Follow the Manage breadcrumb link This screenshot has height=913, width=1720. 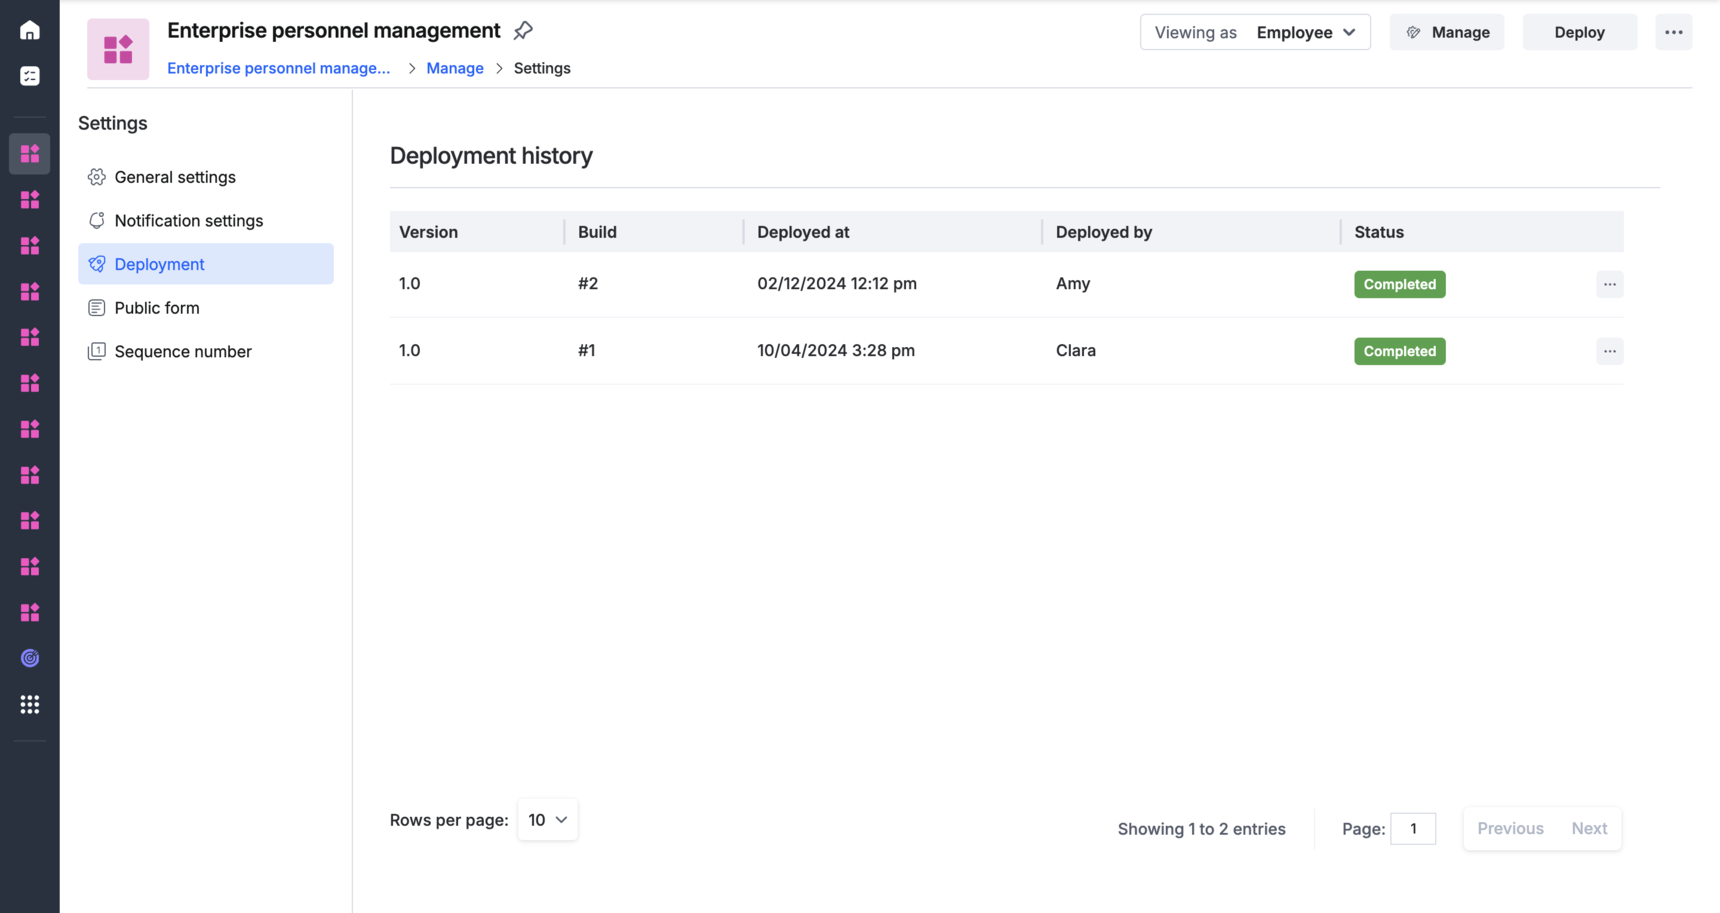[x=454, y=68]
